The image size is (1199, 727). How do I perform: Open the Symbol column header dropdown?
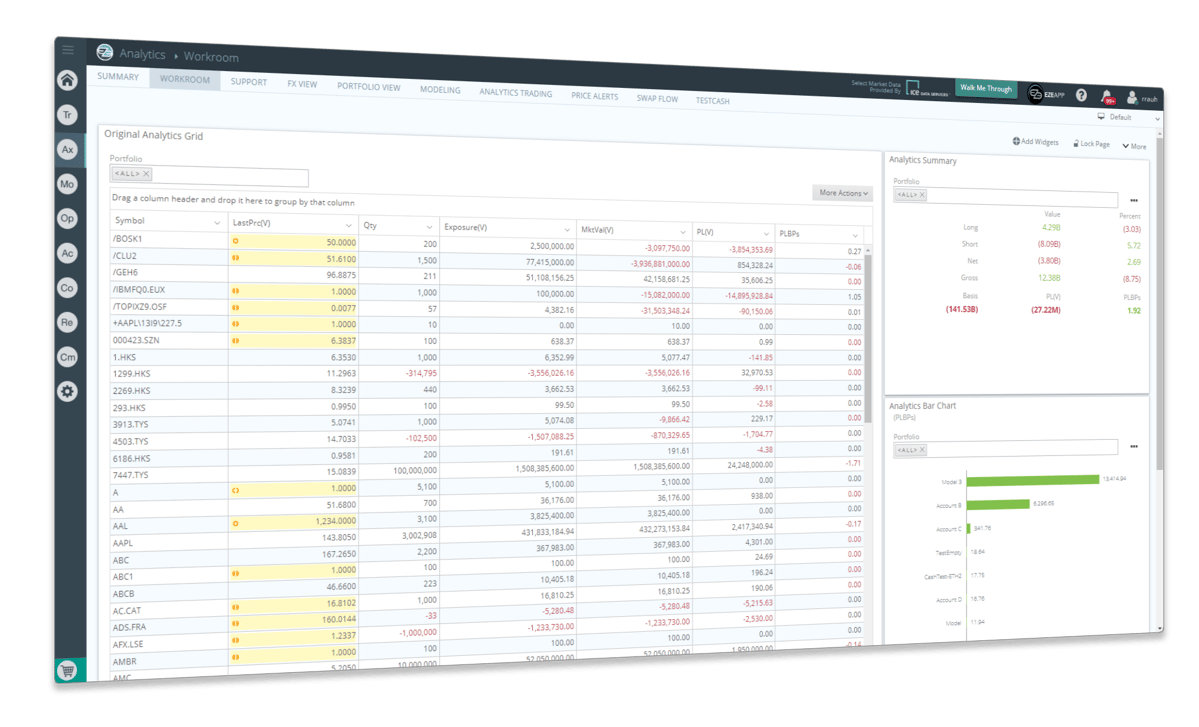pyautogui.click(x=217, y=223)
